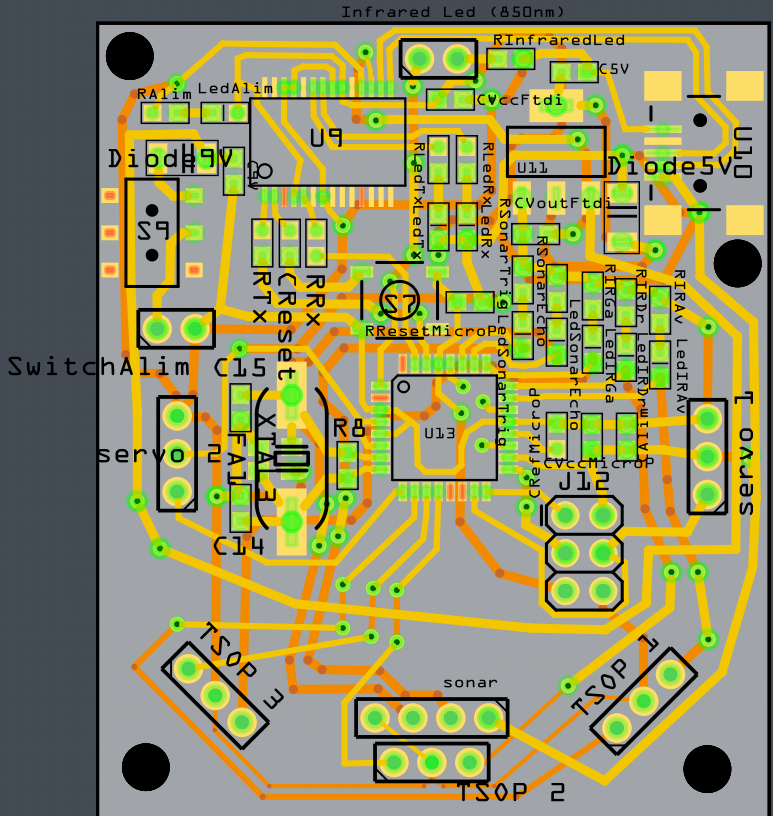Click the S2 switch component
Image resolution: width=773 pixels, height=816 pixels.
[152, 232]
